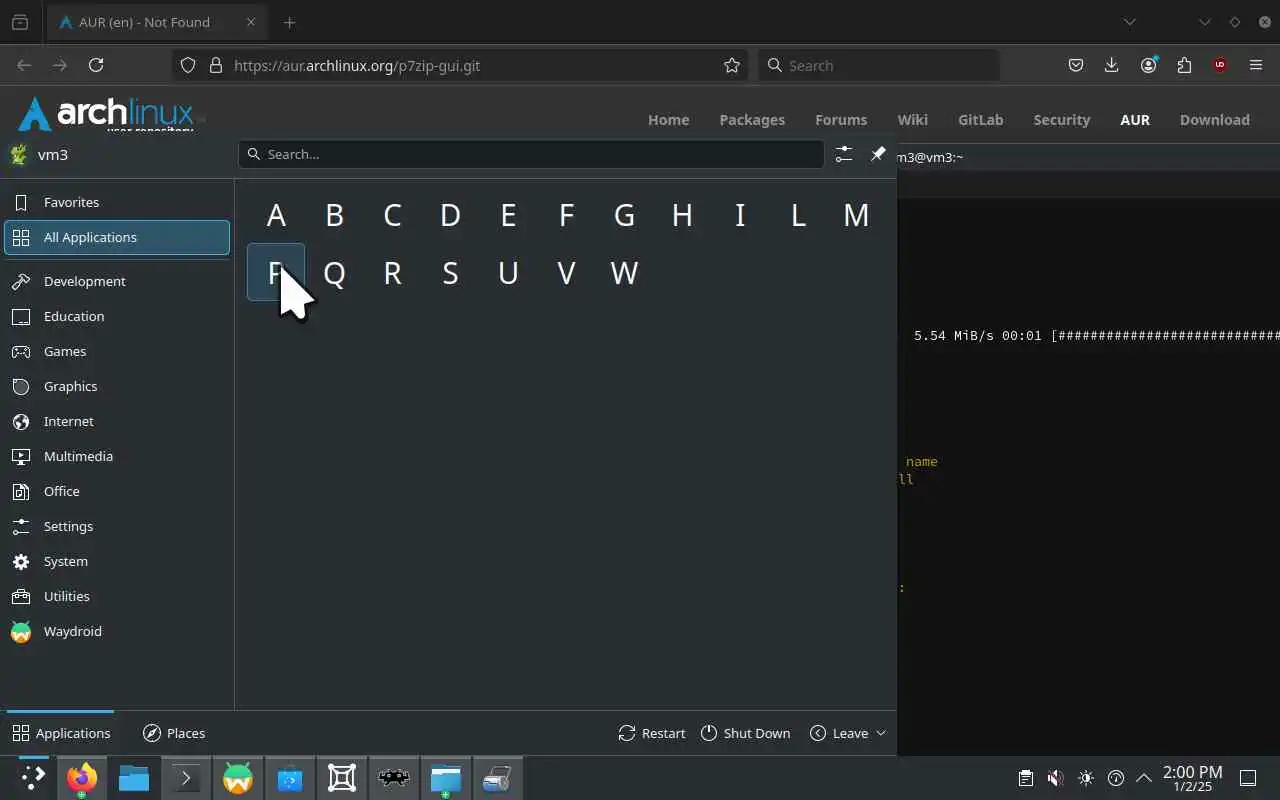
Task: Jump to applications starting with I
Action: [x=740, y=215]
